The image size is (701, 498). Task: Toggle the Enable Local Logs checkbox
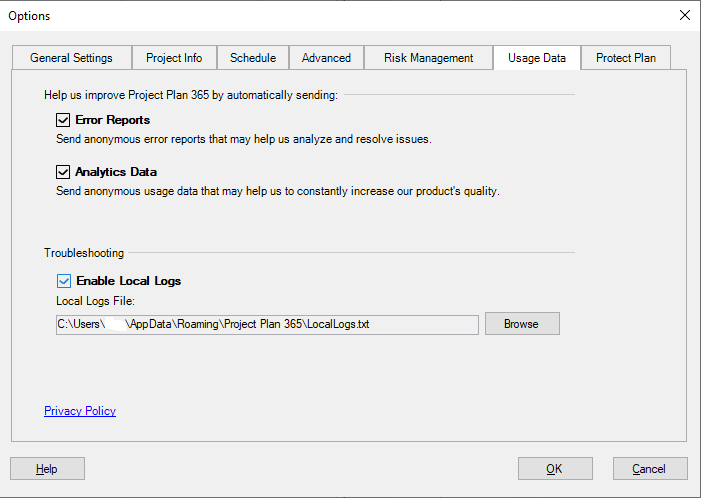(65, 281)
